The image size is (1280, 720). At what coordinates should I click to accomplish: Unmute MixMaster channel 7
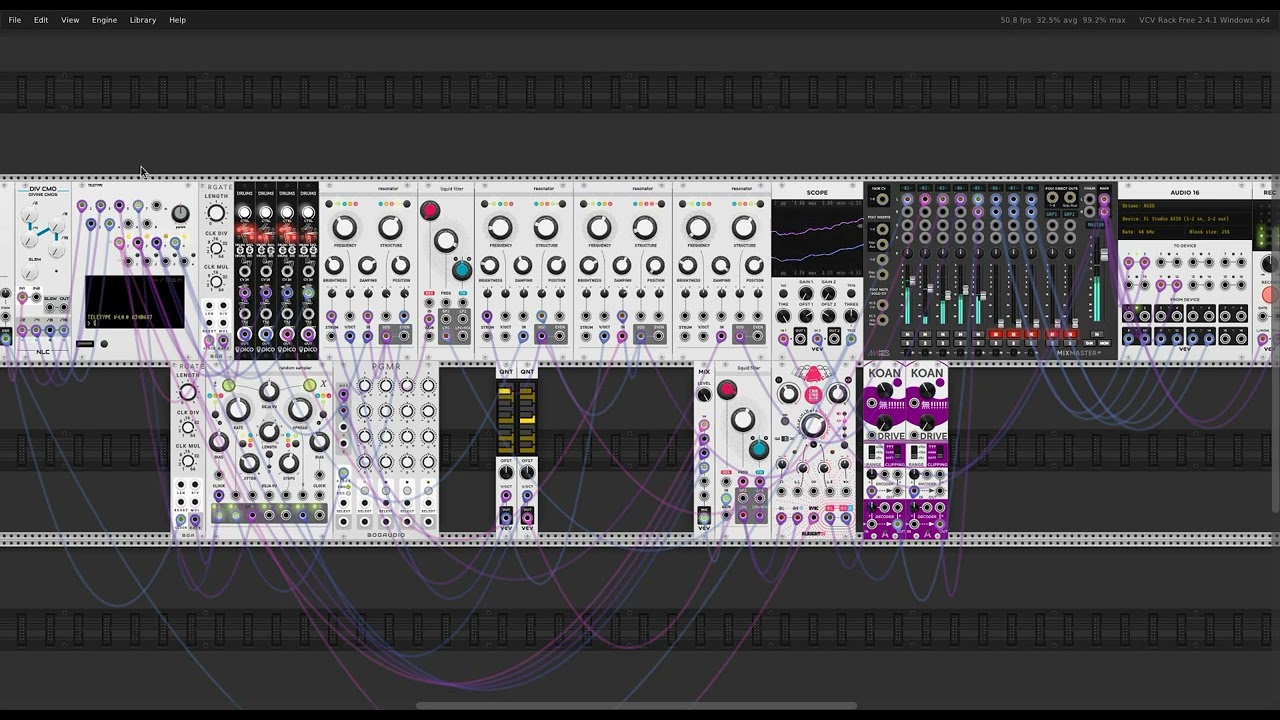click(1015, 335)
